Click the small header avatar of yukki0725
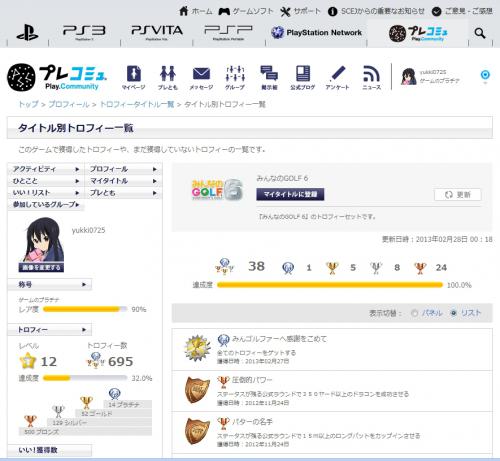The image size is (500, 461). (409, 77)
